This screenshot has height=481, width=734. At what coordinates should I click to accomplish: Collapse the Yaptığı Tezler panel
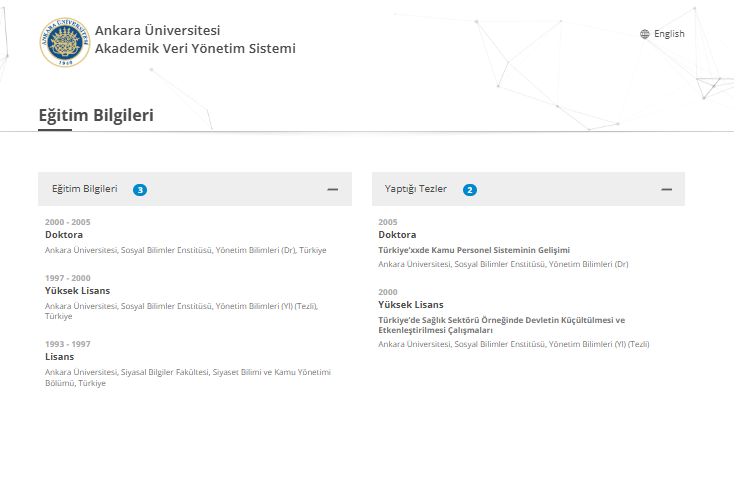[667, 189]
